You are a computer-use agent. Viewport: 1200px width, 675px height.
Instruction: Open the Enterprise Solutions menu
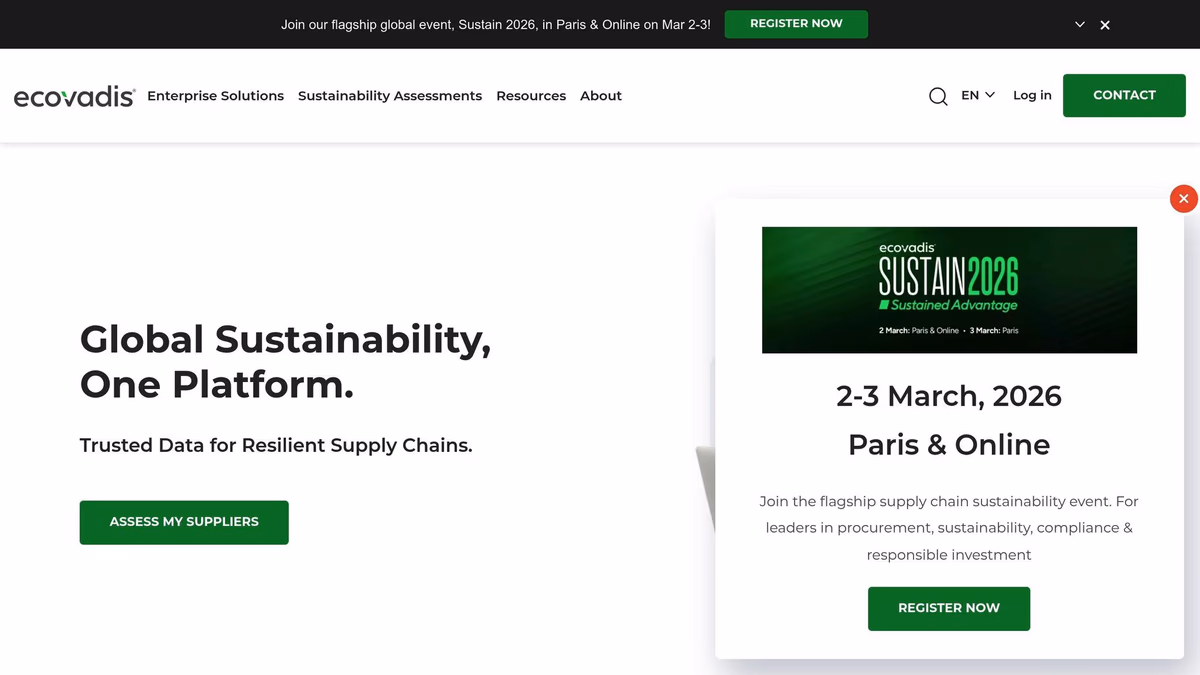tap(215, 96)
